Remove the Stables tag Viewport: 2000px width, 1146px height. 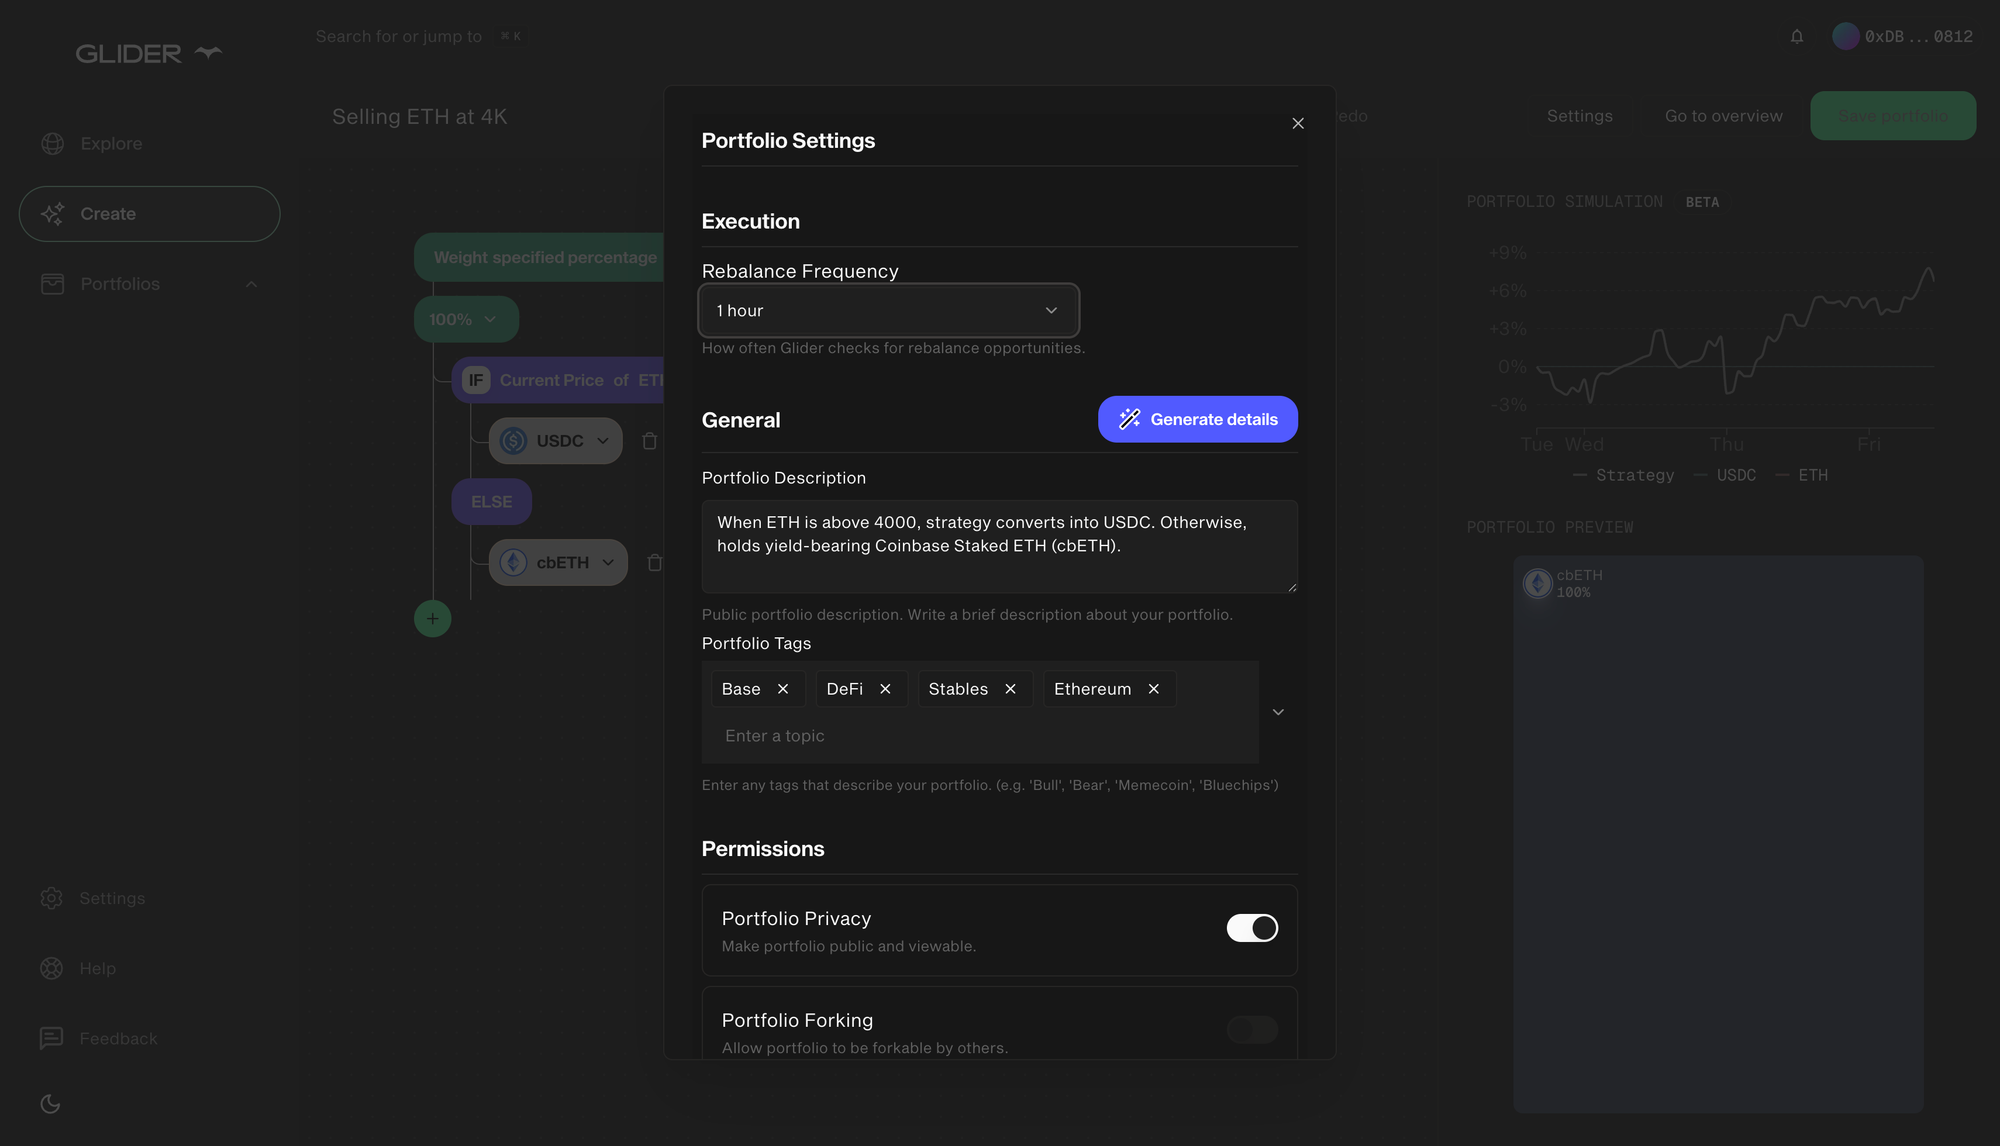click(1010, 689)
